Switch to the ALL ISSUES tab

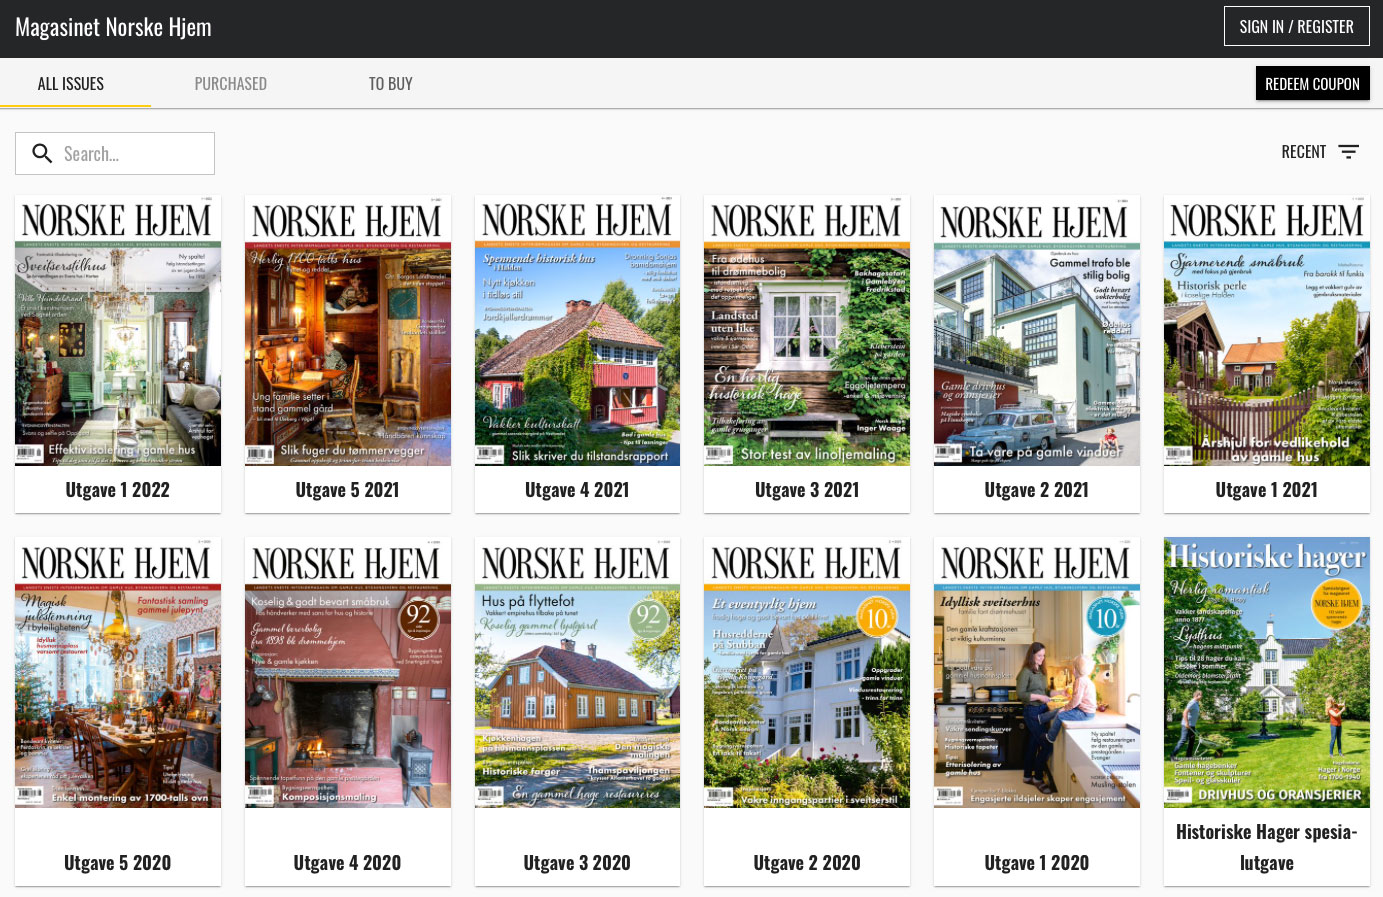coord(71,84)
